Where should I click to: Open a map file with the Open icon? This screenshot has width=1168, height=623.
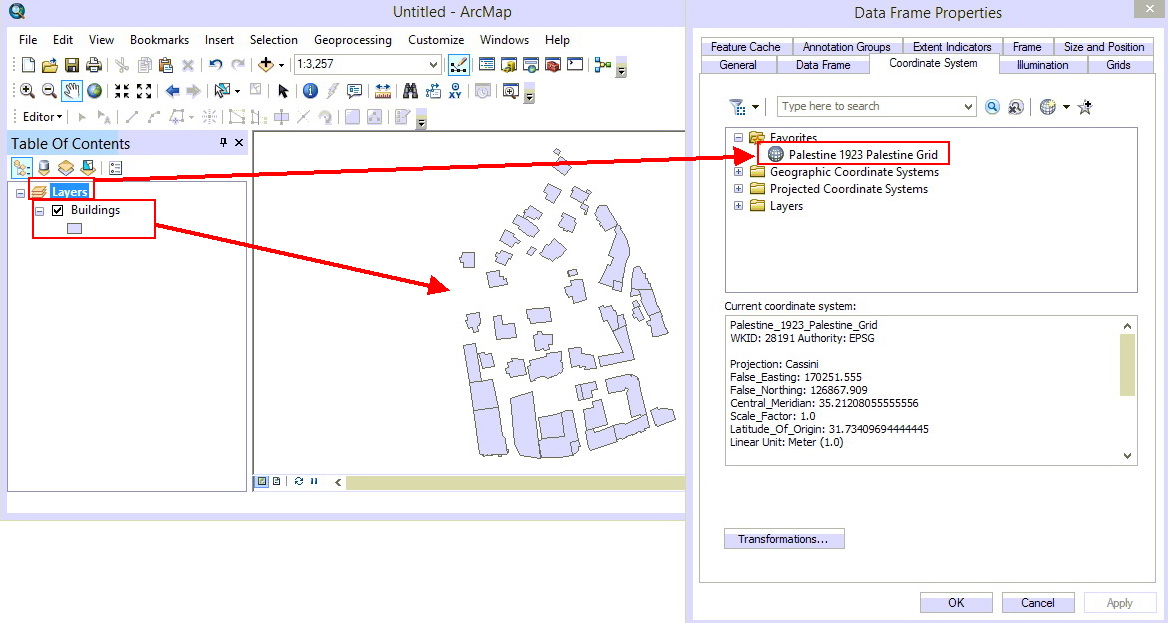click(49, 65)
